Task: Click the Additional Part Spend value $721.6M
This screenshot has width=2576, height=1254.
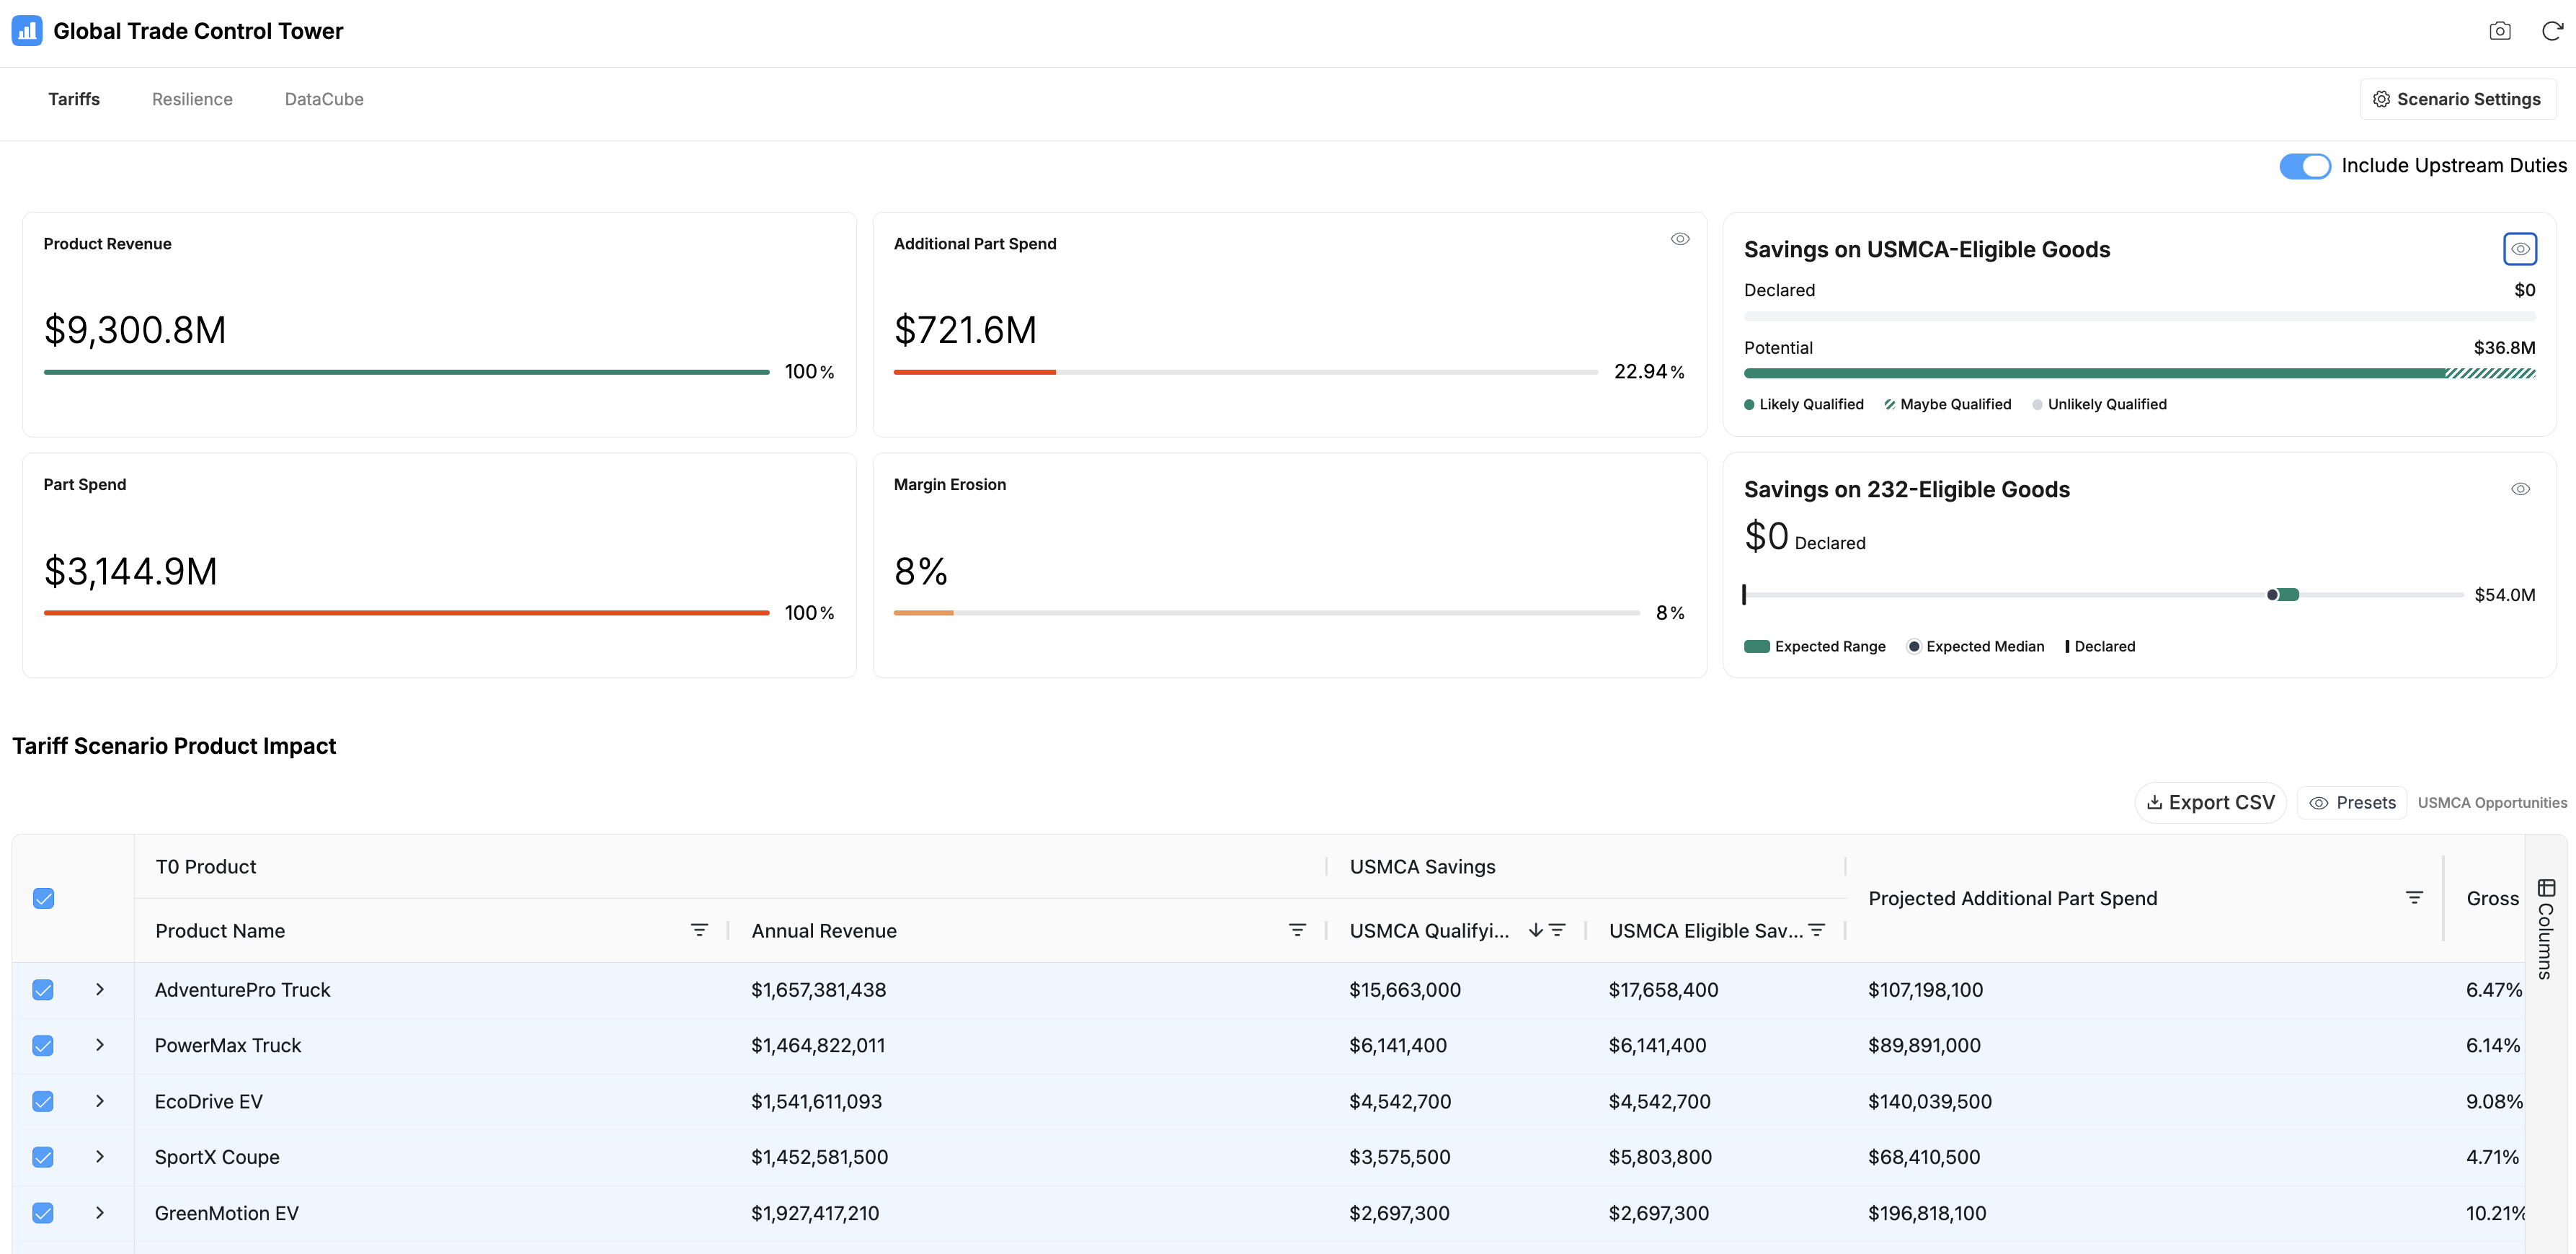Action: coord(965,330)
